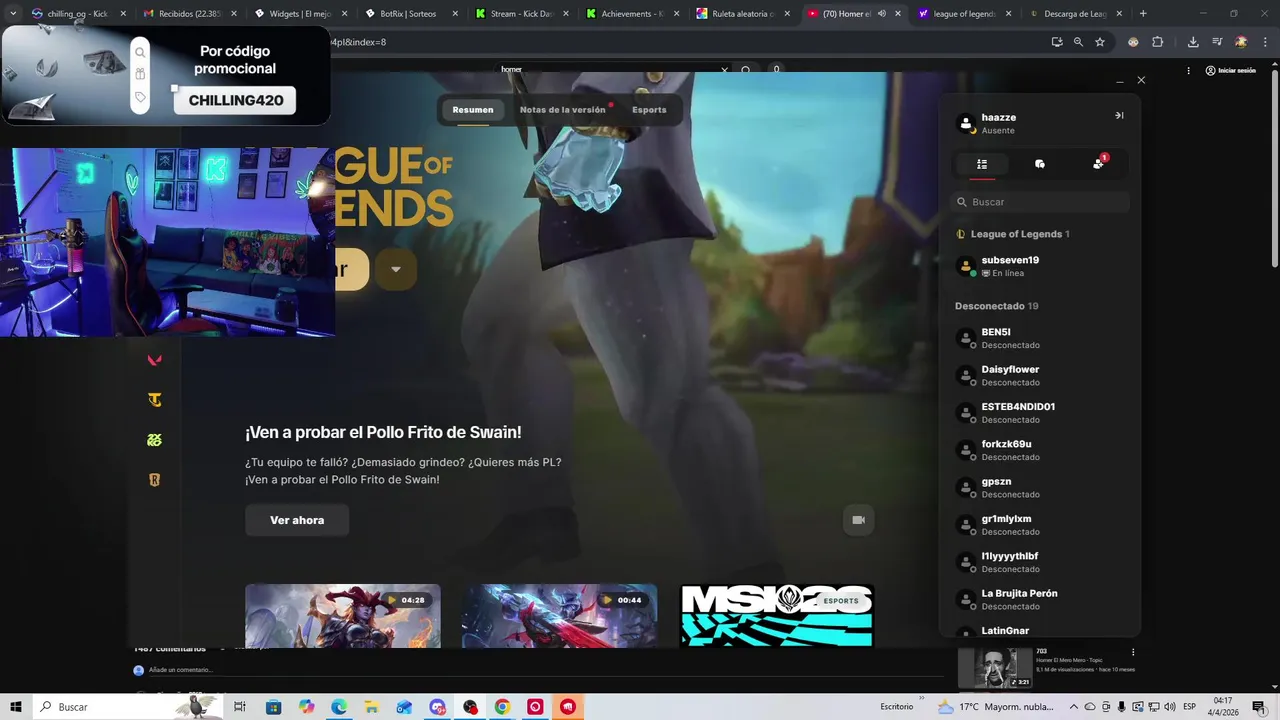Mute the Homer YouTube tab audio icon
1280x720 pixels.
coord(882,14)
